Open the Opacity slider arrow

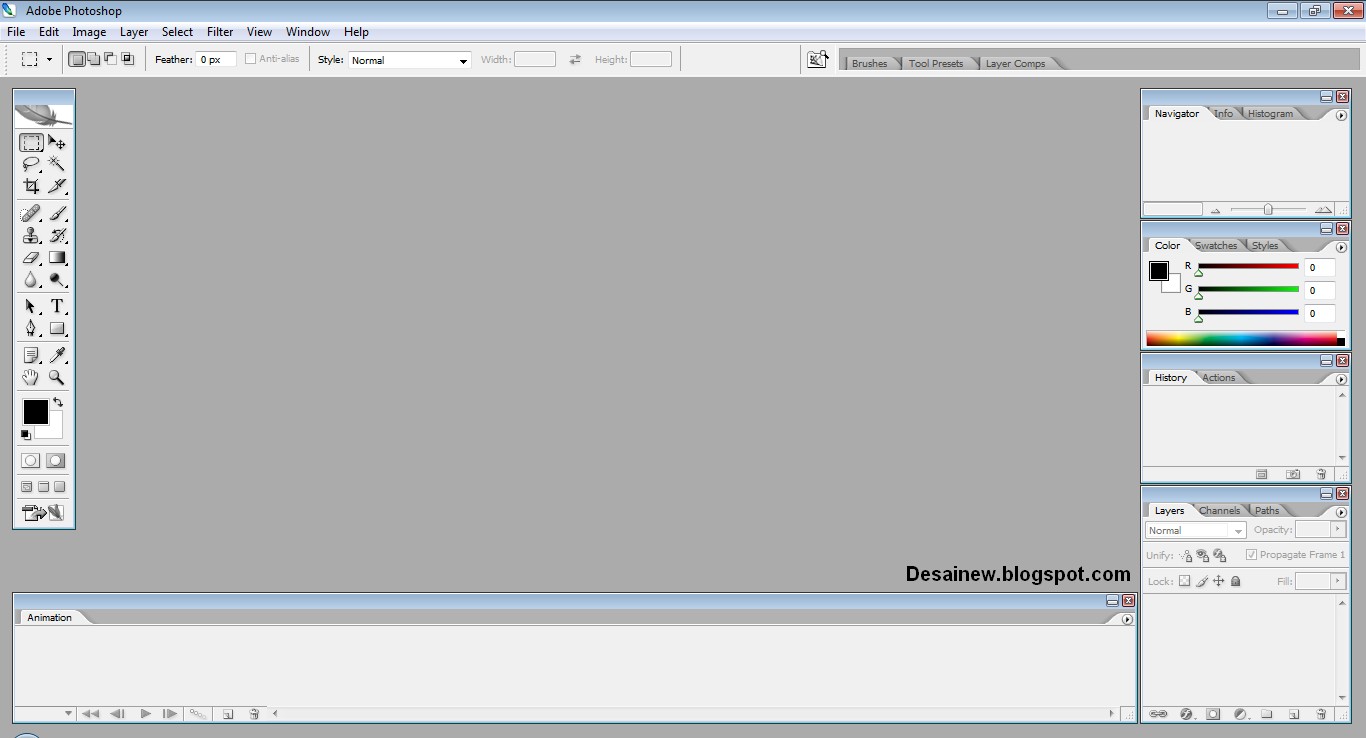(1338, 529)
